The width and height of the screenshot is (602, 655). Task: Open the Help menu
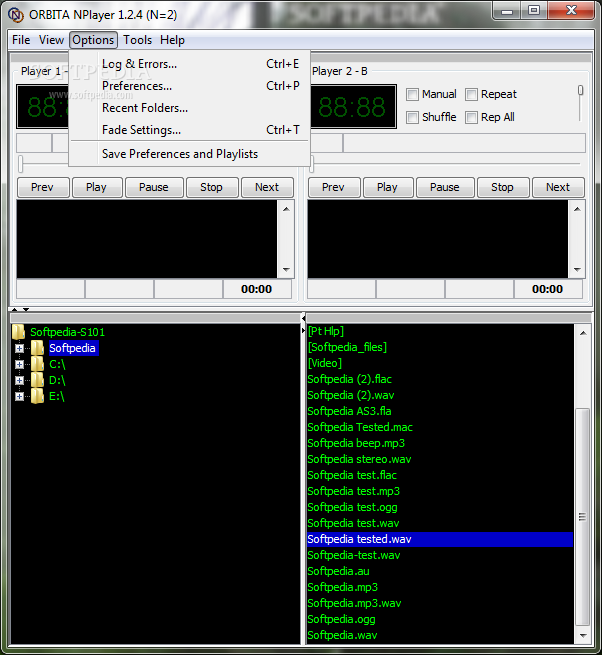point(172,40)
